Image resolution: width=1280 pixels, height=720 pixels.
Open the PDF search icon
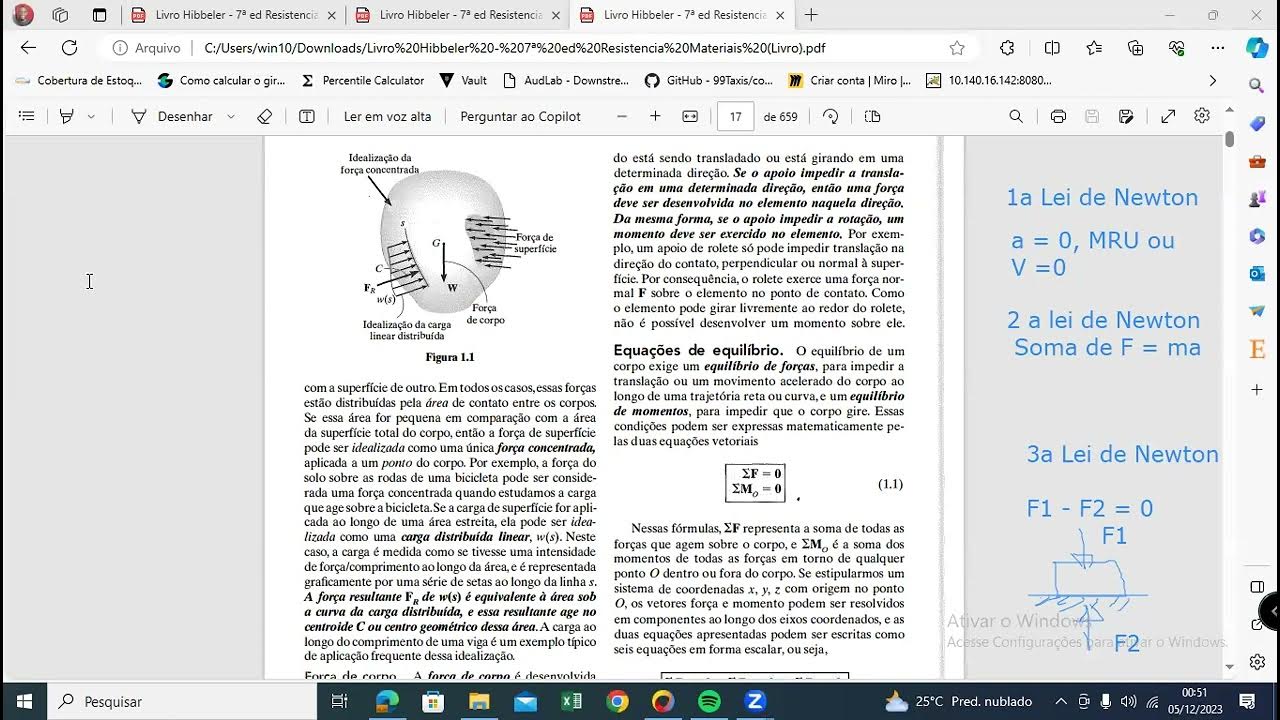(x=1015, y=116)
